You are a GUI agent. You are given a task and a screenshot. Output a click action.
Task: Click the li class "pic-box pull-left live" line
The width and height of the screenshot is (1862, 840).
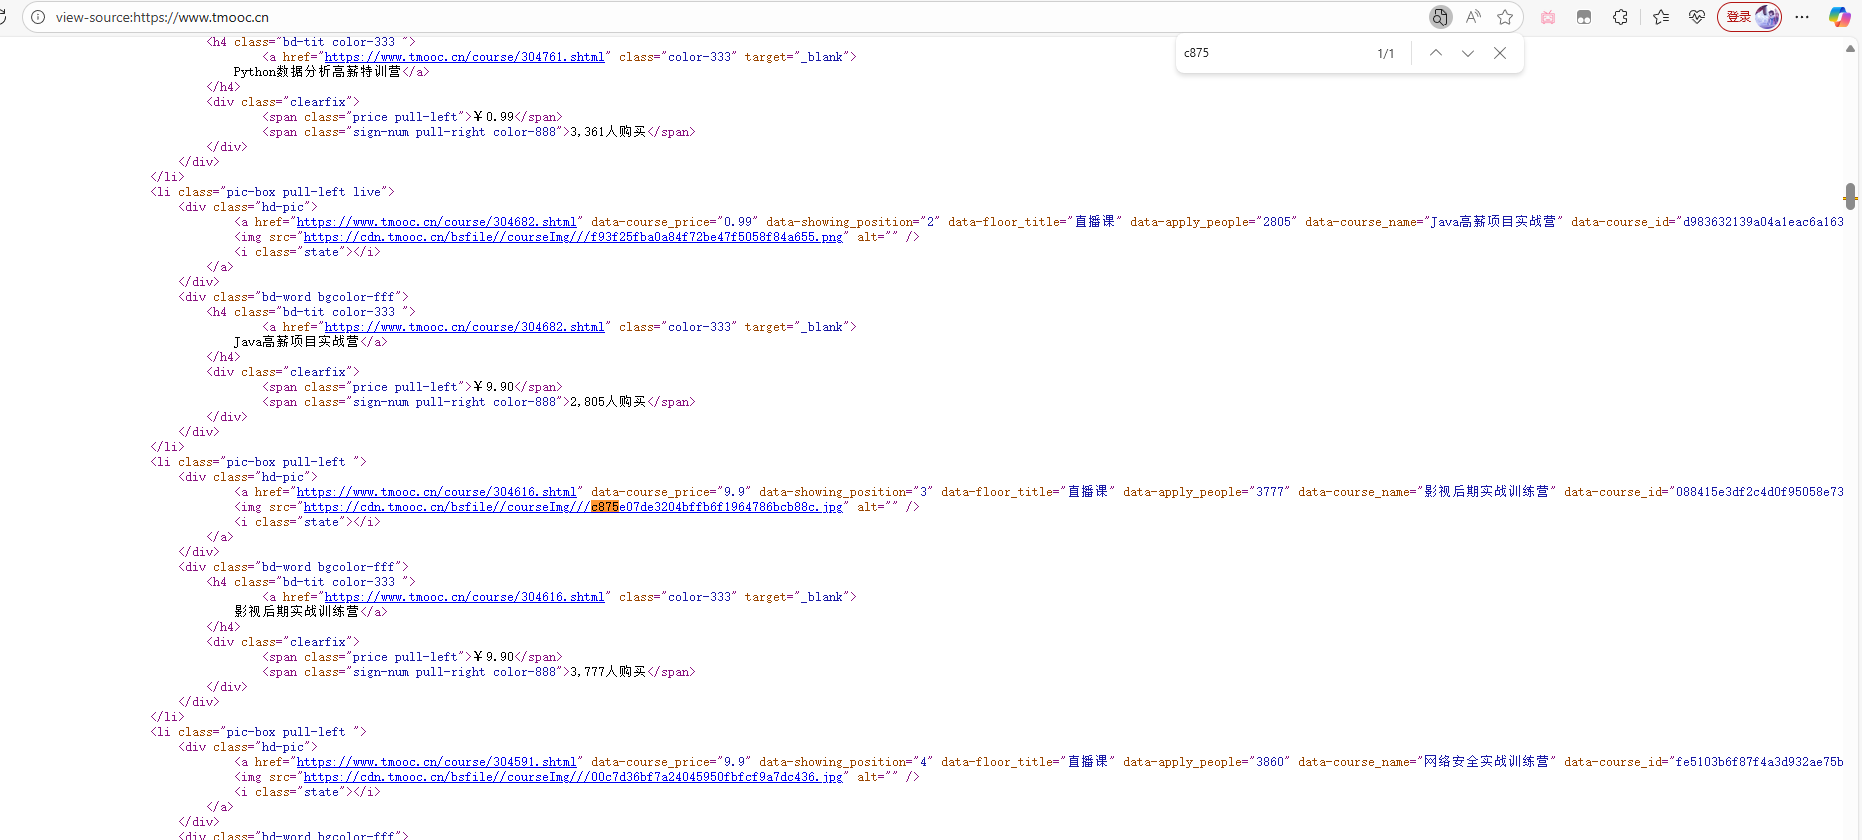click(x=272, y=192)
